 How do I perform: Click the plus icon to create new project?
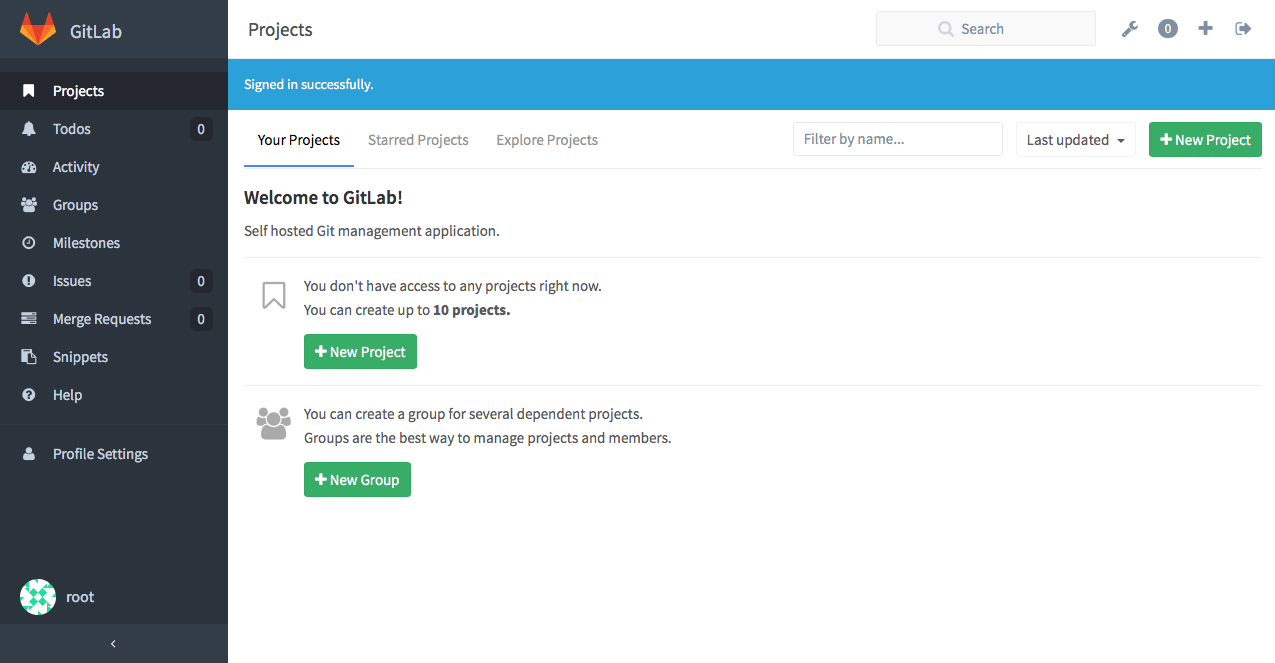coord(1205,28)
